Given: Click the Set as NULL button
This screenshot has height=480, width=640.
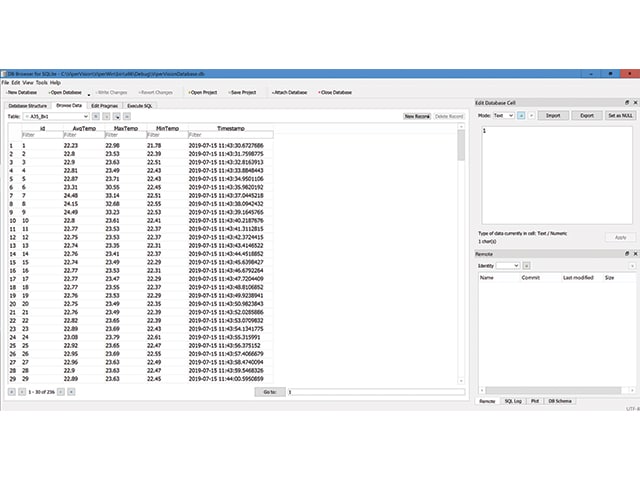Looking at the screenshot, I should [x=620, y=116].
